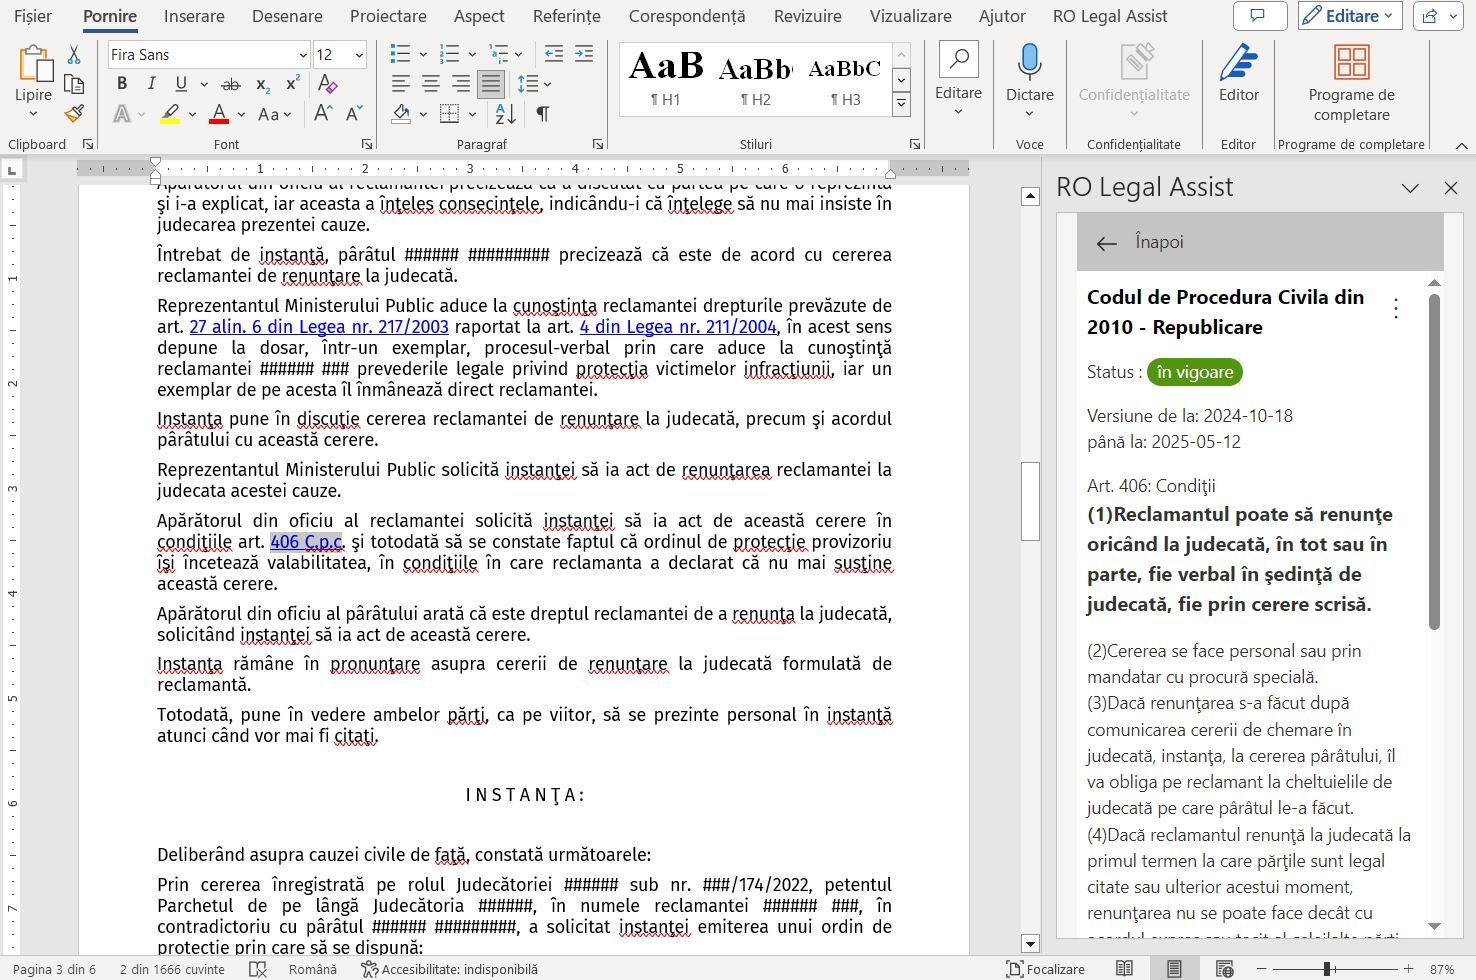This screenshot has width=1476, height=980.
Task: Toggle superscript formatting
Action: [293, 84]
